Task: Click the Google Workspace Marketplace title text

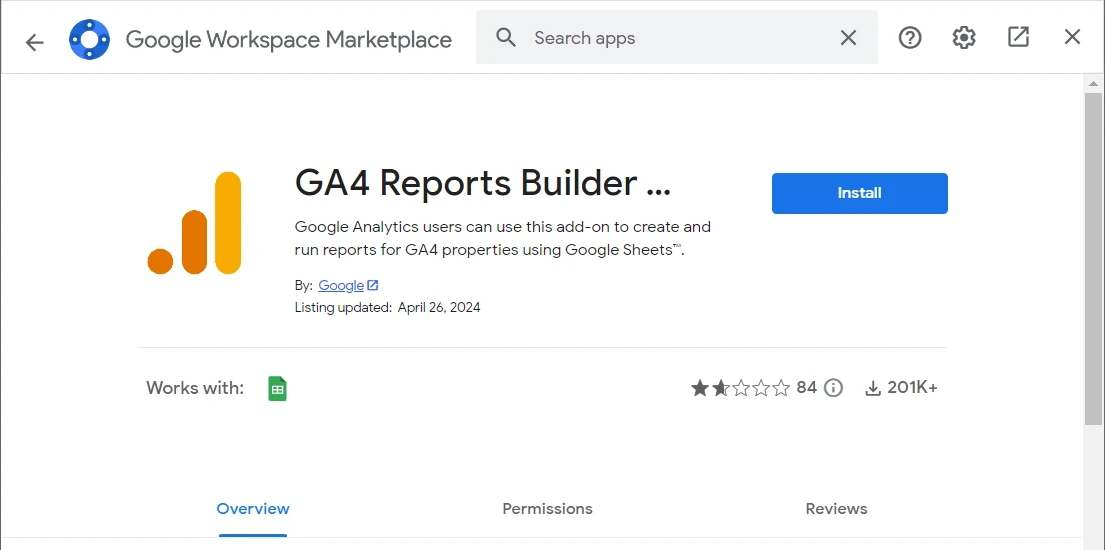Action: tap(289, 39)
